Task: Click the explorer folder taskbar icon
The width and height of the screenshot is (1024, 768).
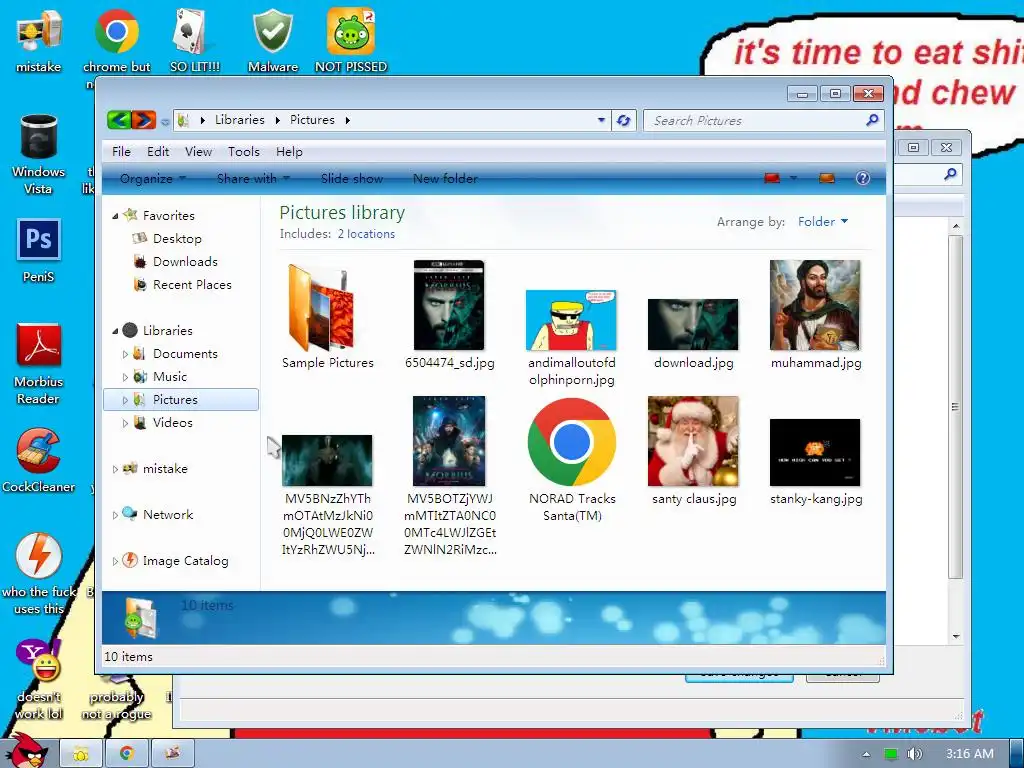Action: (80, 753)
